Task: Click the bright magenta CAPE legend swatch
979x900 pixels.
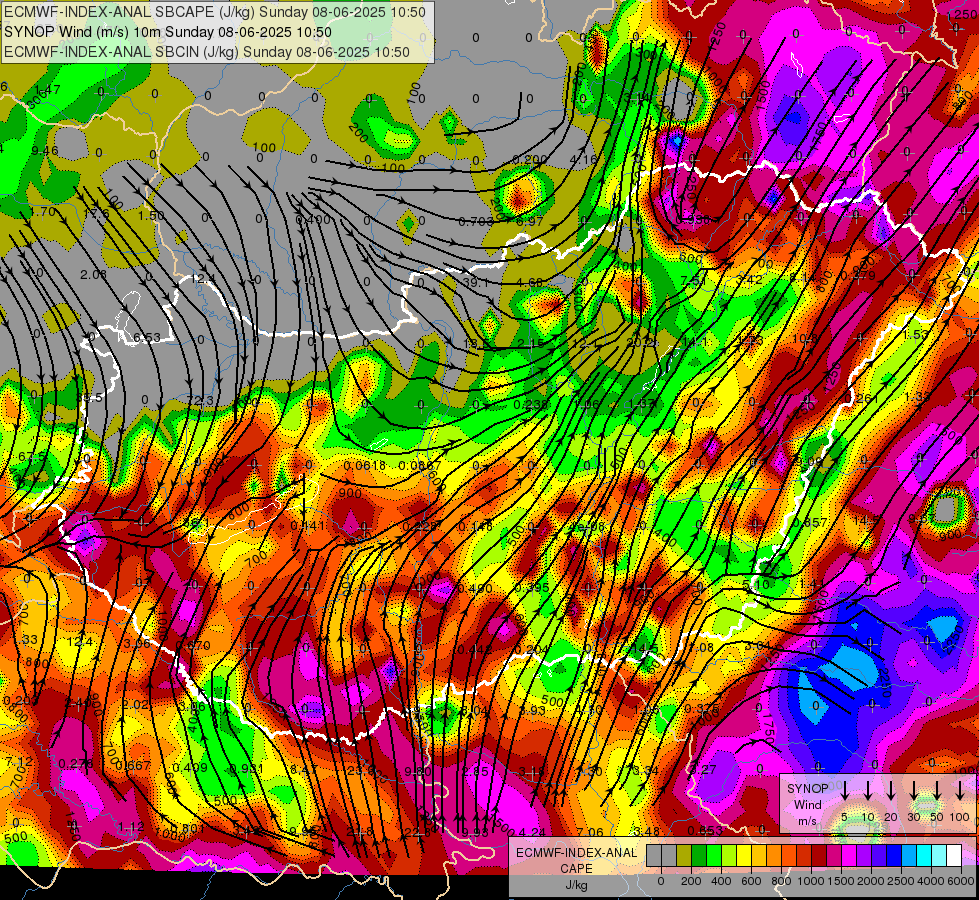Action: [849, 856]
